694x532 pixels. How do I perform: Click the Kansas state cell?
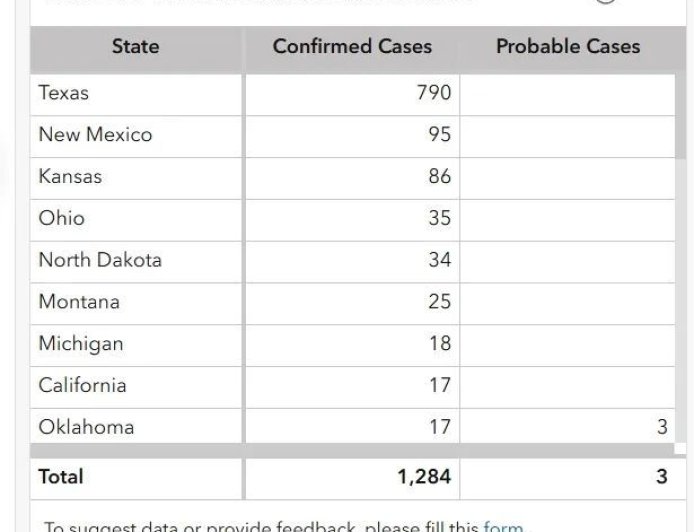(70, 177)
